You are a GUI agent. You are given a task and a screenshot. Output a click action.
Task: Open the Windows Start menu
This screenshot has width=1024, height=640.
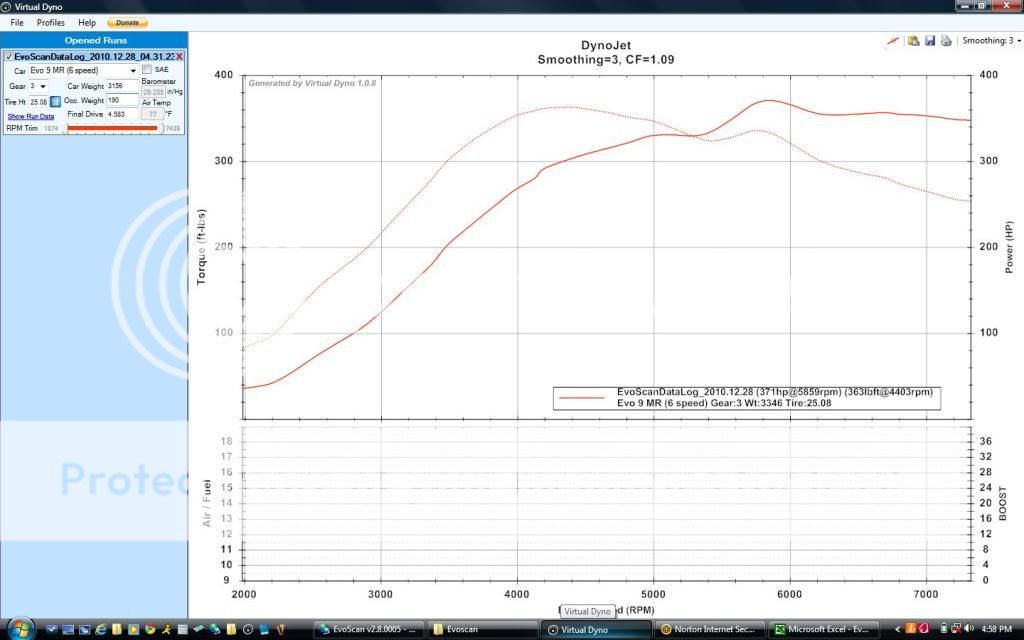coord(20,629)
